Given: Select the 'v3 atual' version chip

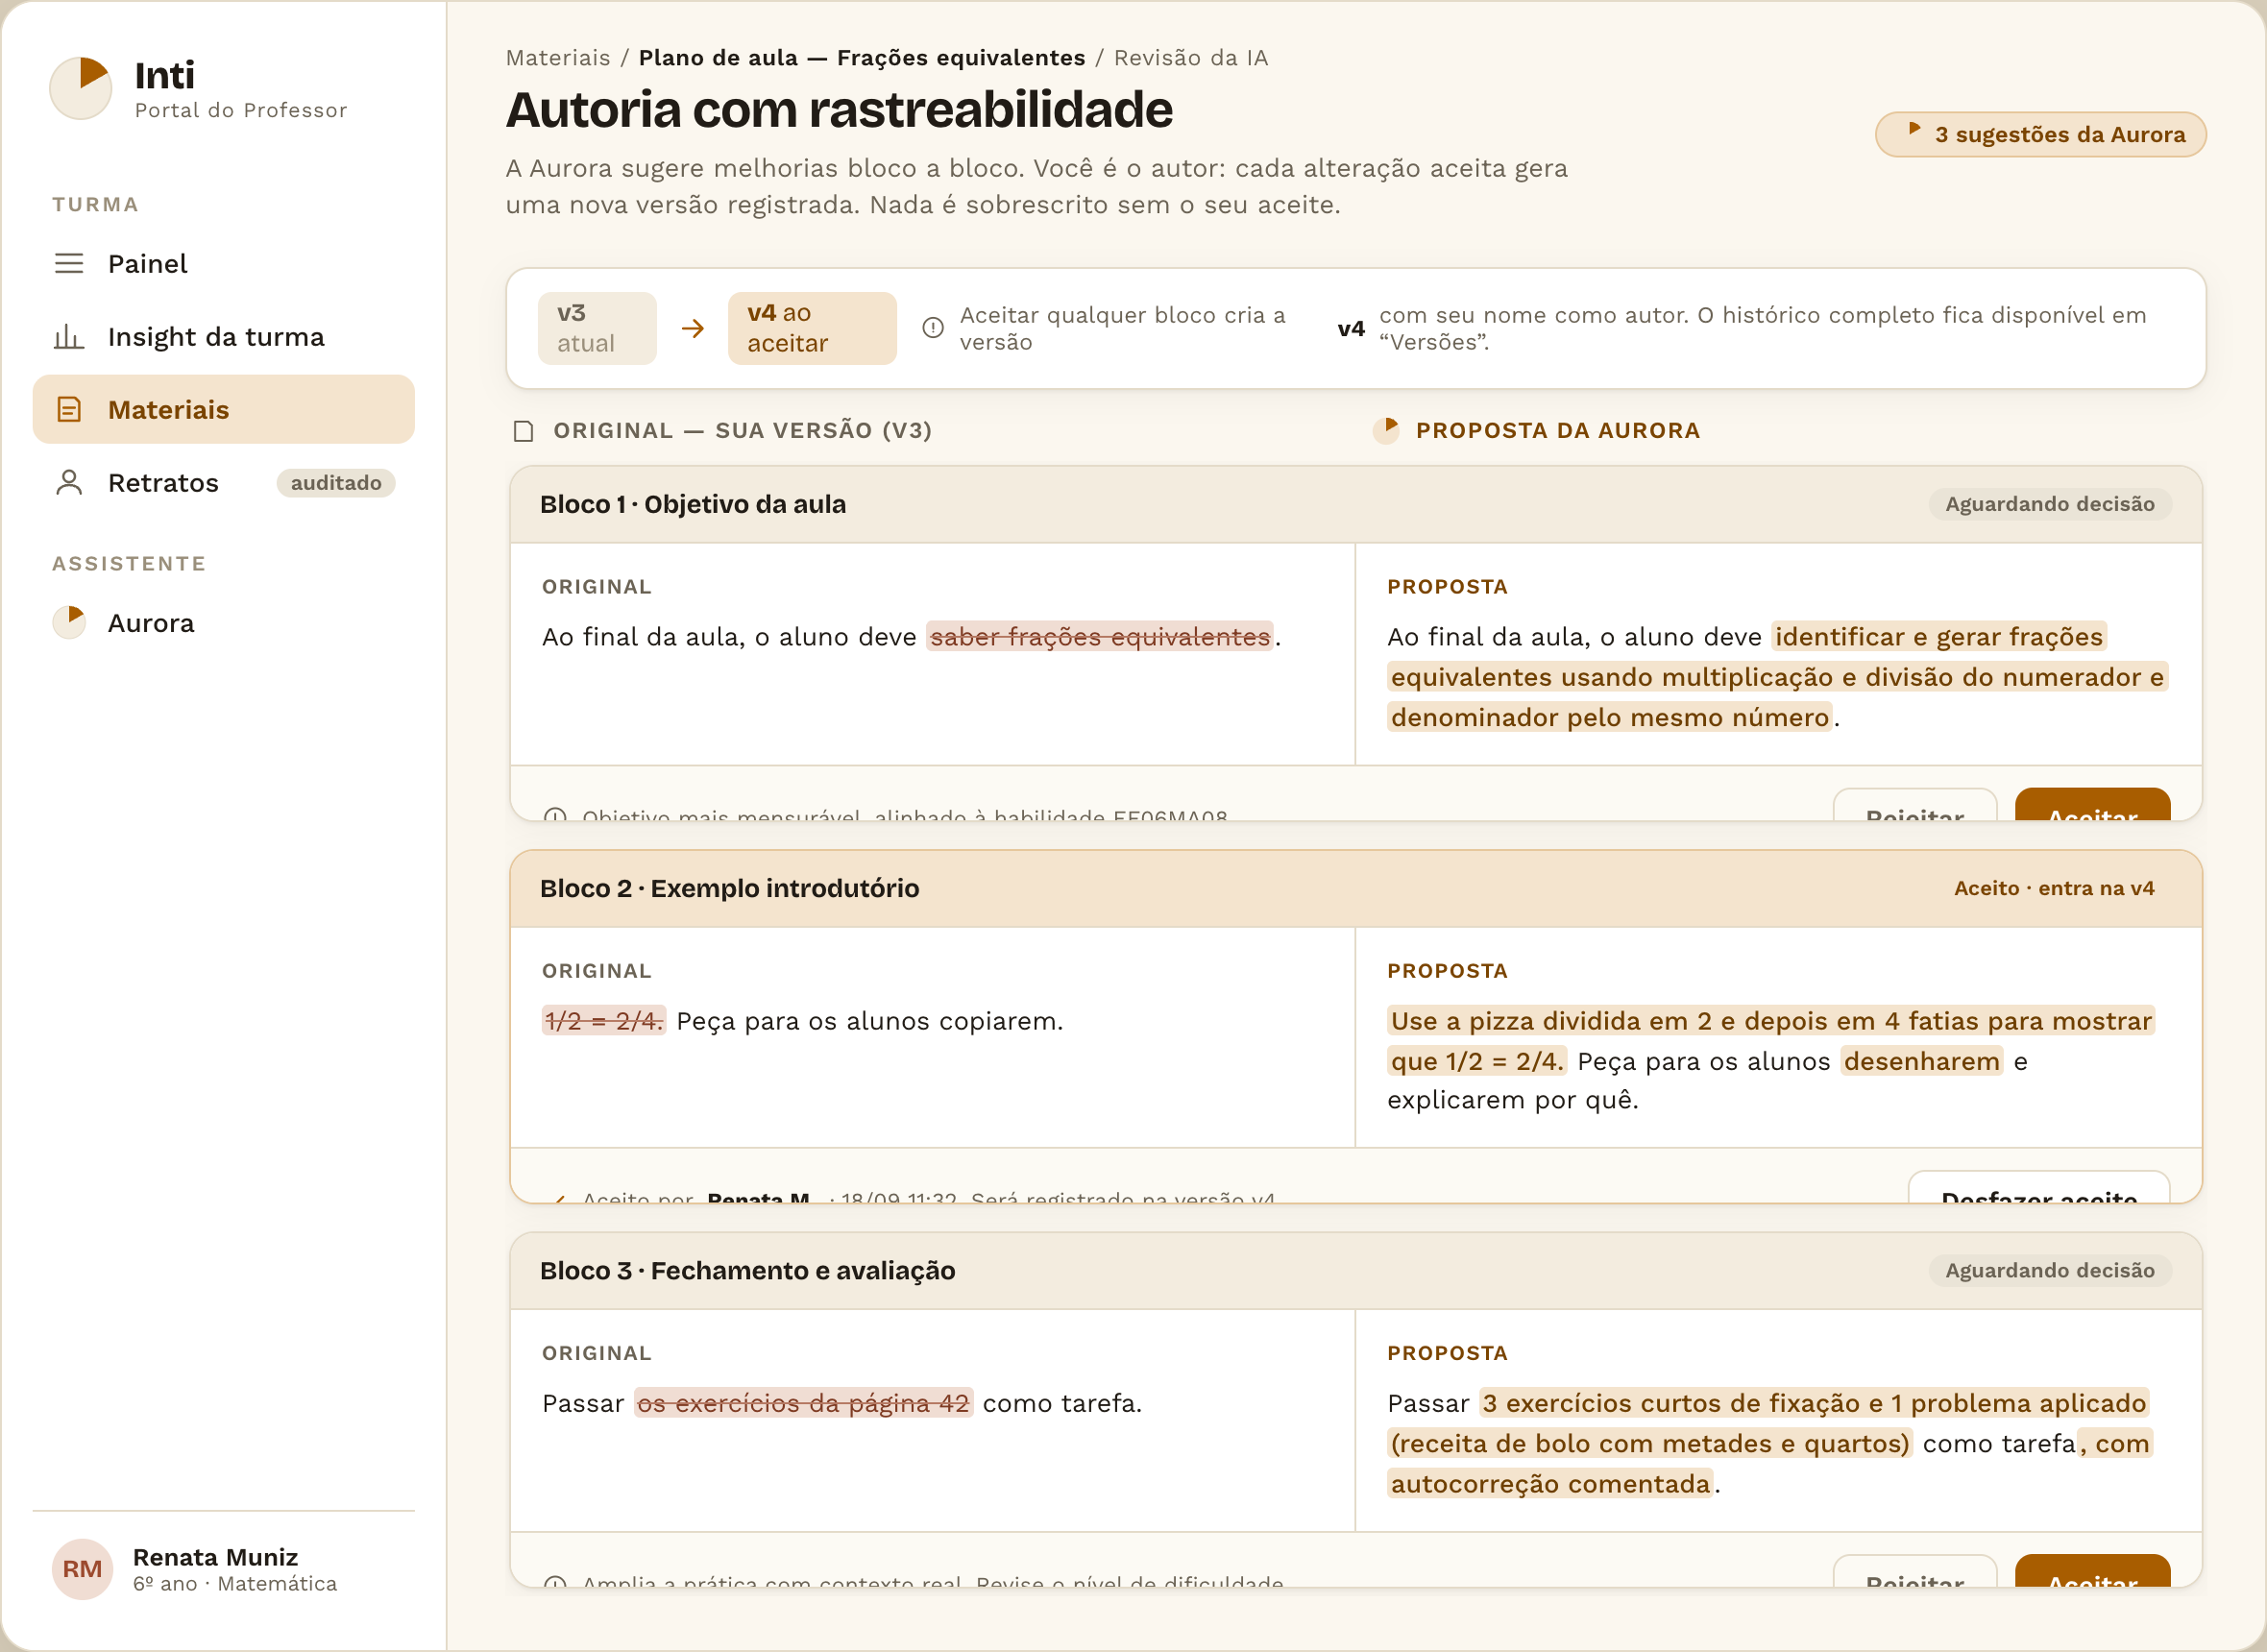Looking at the screenshot, I should [x=597, y=328].
